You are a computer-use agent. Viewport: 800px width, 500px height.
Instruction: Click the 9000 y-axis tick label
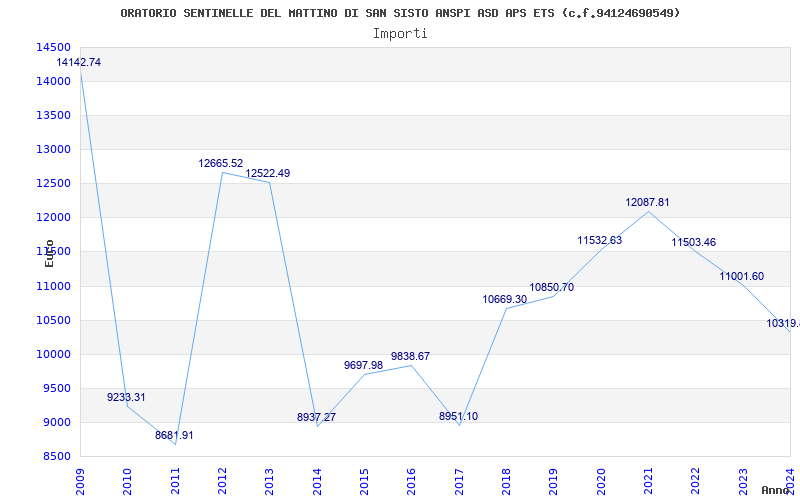click(x=56, y=422)
